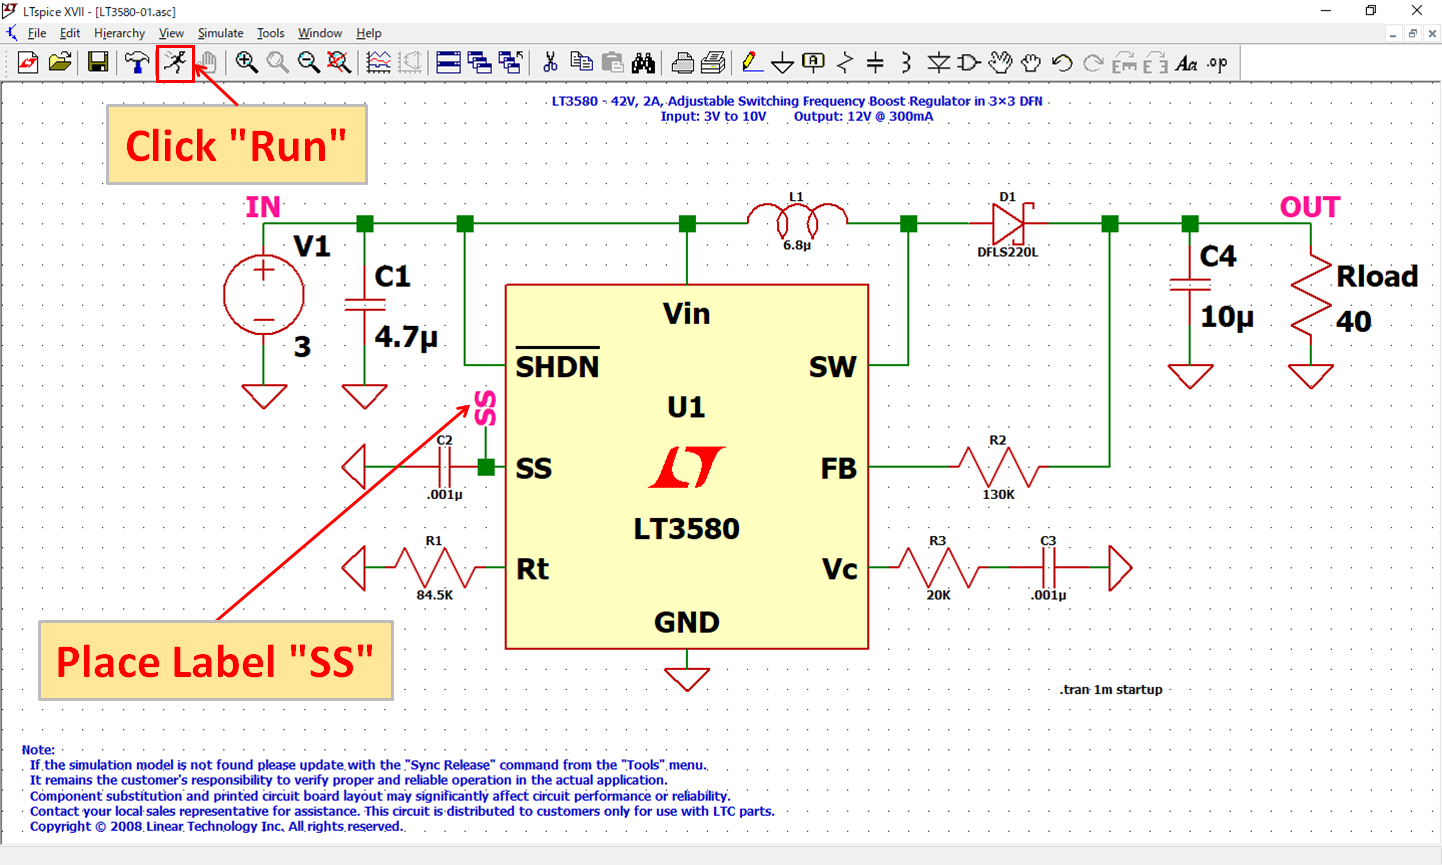
Task: Open Find with the binoculars icon
Action: 643,63
